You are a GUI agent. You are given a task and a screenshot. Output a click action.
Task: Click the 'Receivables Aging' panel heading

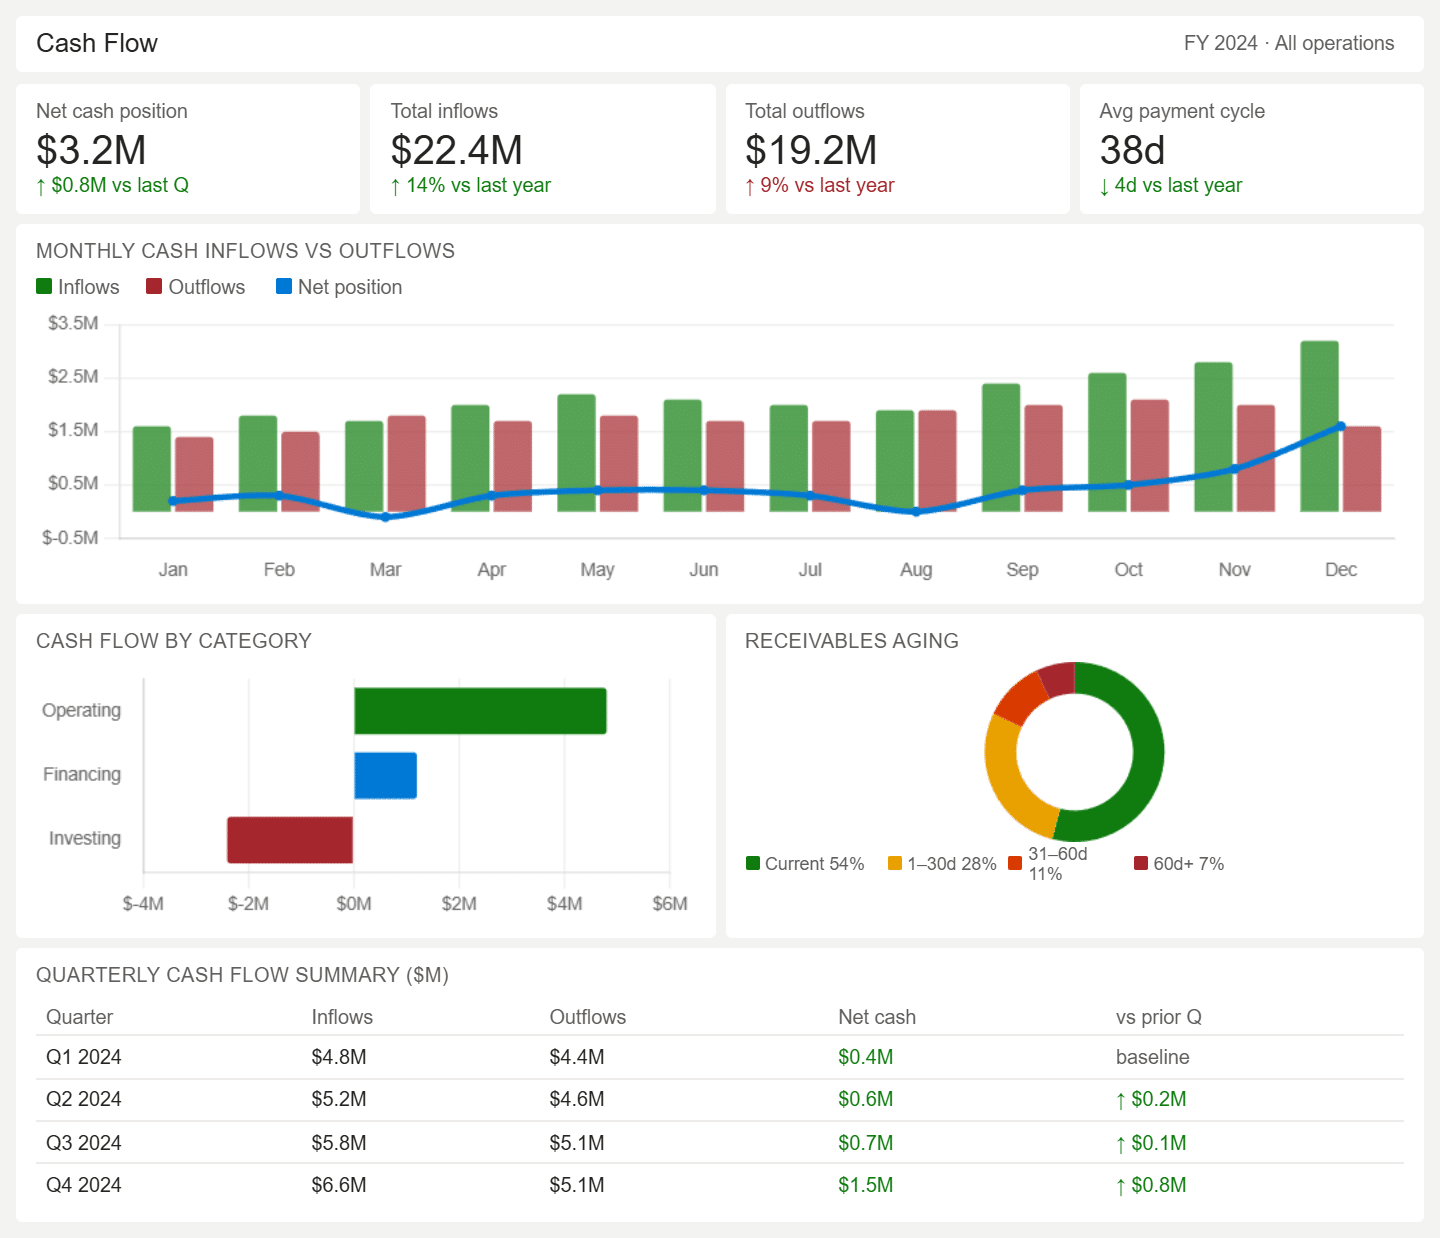pyautogui.click(x=852, y=641)
